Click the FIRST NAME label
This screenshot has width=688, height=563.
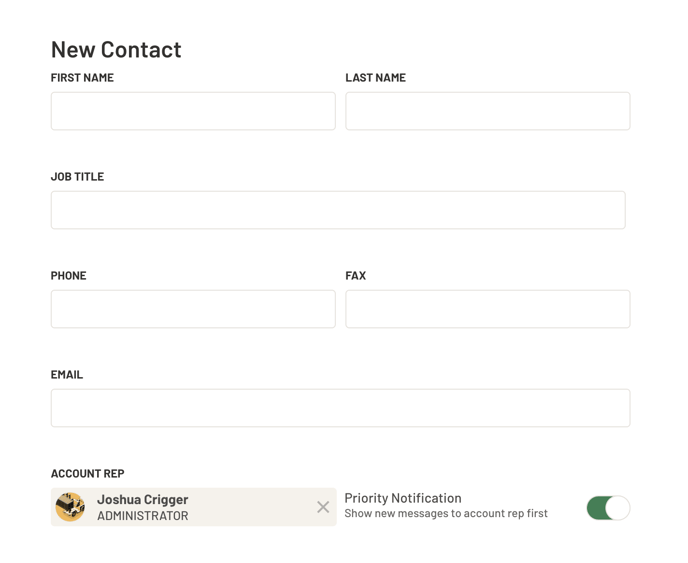[82, 78]
